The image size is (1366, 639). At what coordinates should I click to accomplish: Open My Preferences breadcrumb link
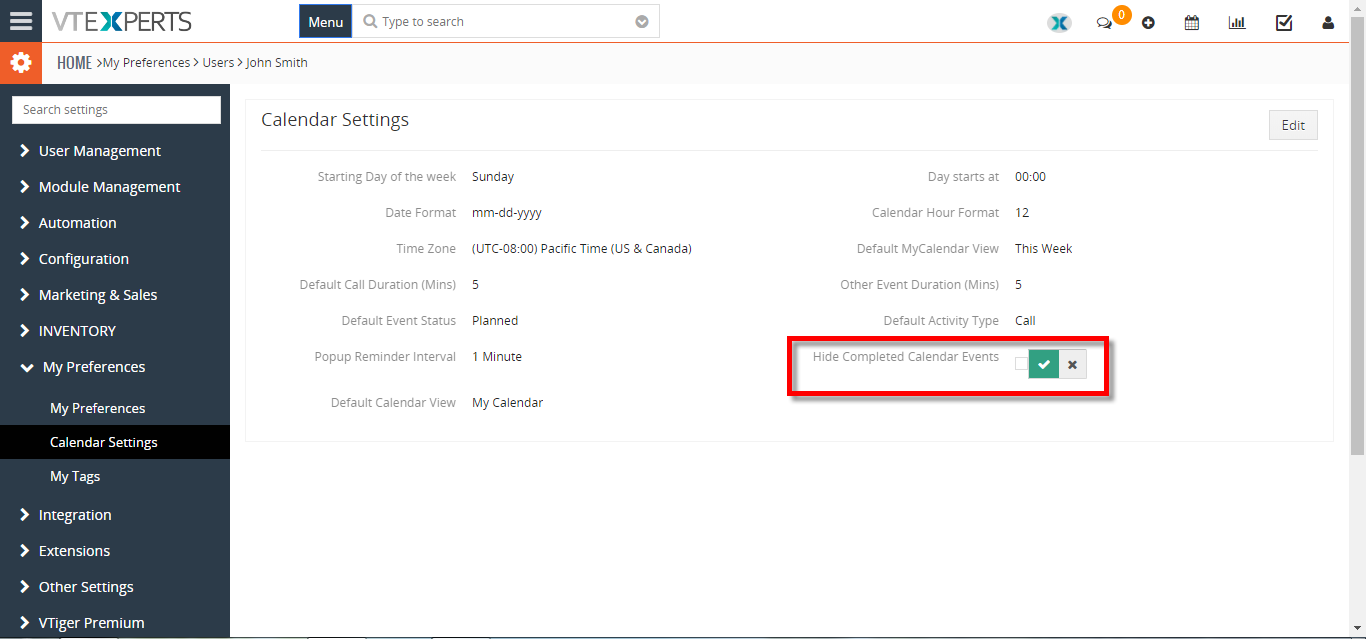click(x=146, y=63)
